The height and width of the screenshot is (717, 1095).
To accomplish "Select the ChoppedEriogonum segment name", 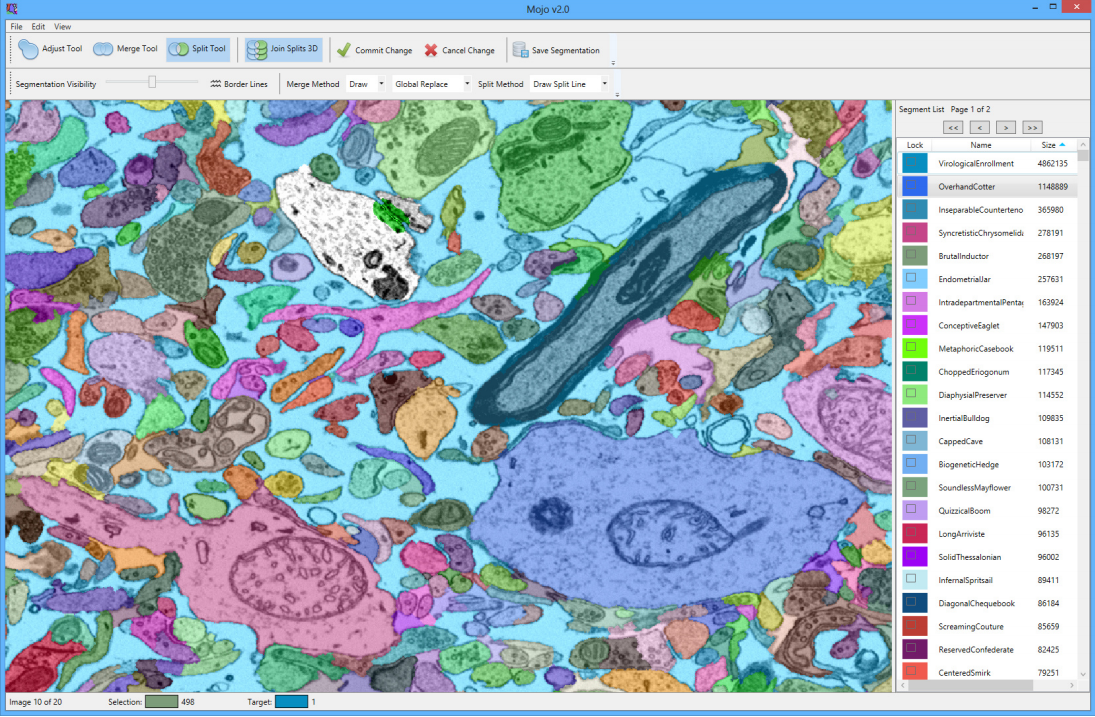I will (973, 372).
